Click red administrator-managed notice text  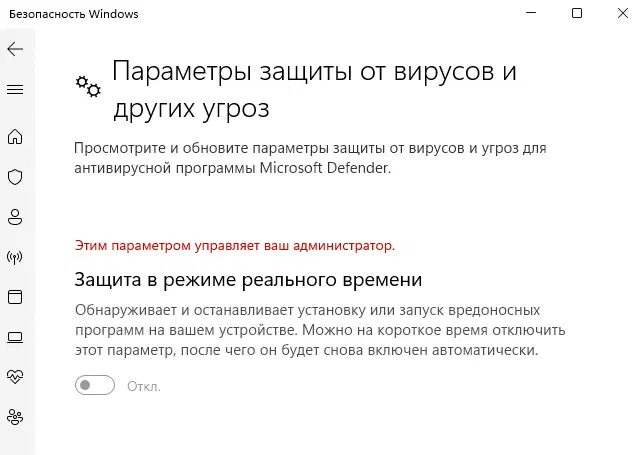pos(234,244)
